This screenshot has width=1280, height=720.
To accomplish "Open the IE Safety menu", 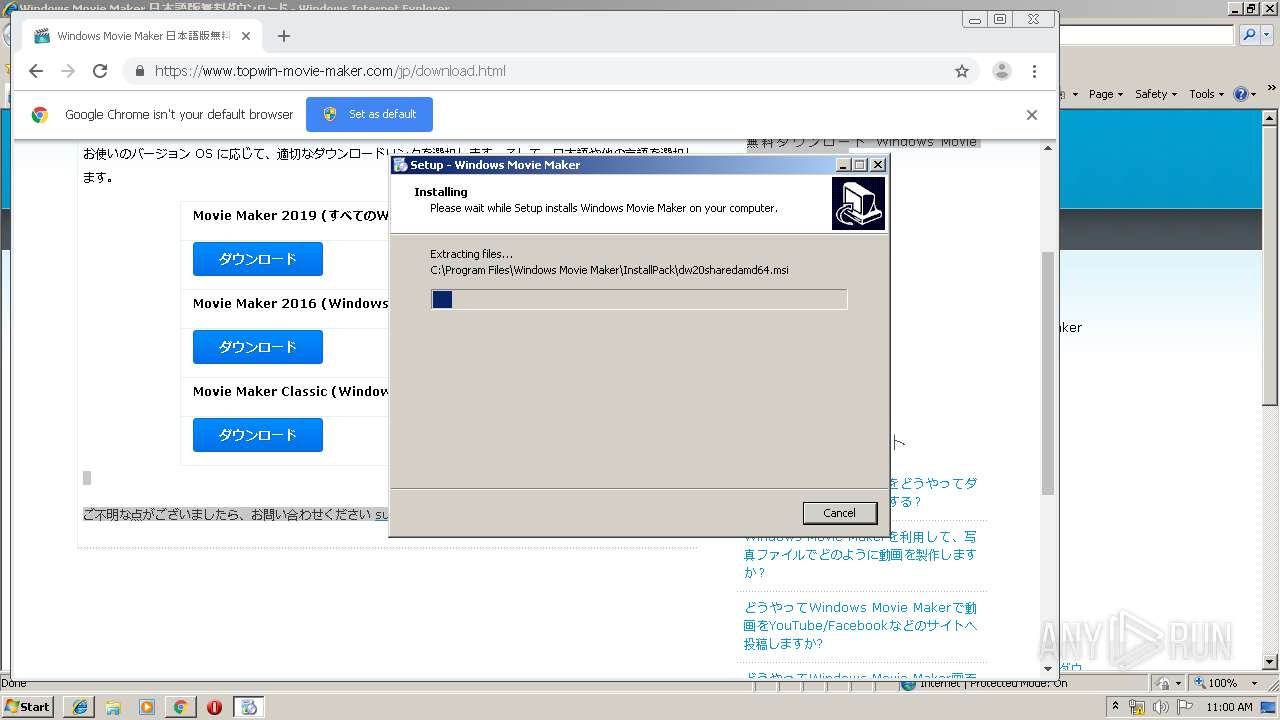I will coord(1155,94).
